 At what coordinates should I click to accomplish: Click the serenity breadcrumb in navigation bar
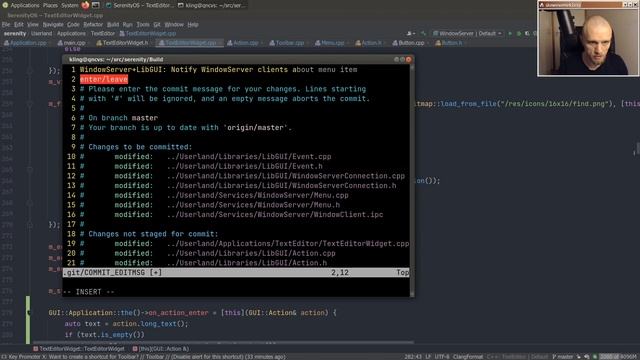click(x=15, y=33)
